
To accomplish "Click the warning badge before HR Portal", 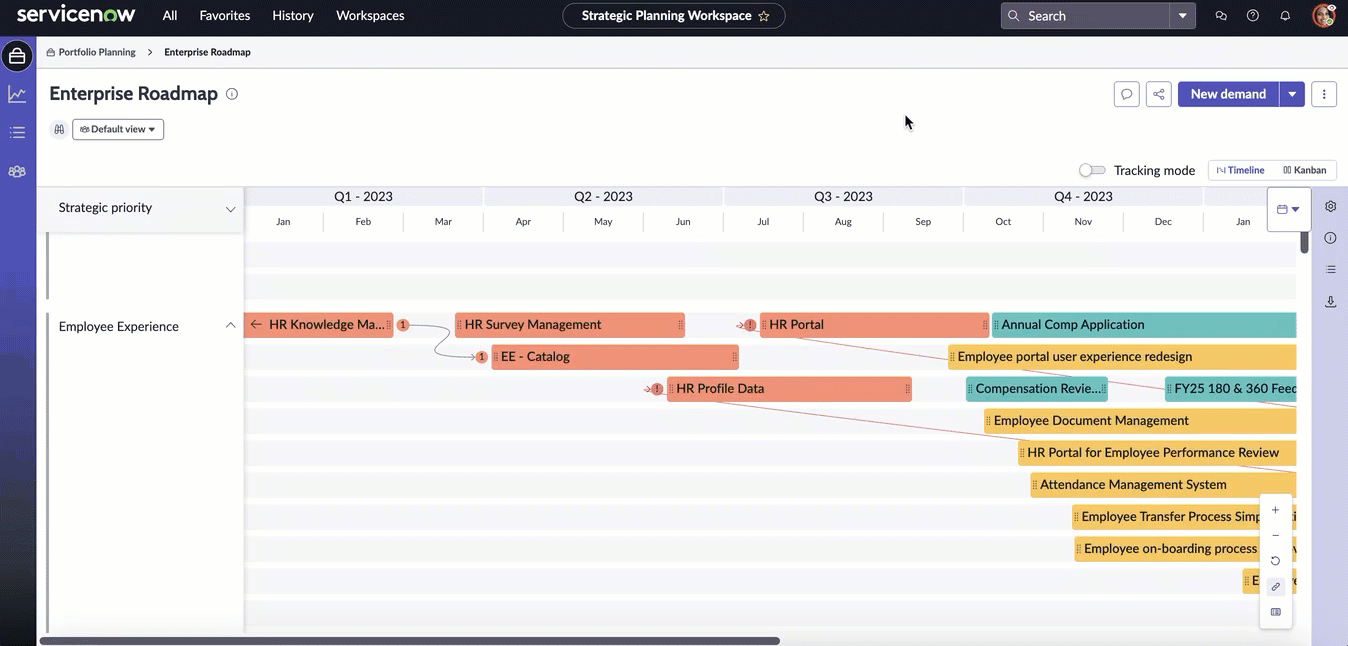I will pyautogui.click(x=750, y=325).
